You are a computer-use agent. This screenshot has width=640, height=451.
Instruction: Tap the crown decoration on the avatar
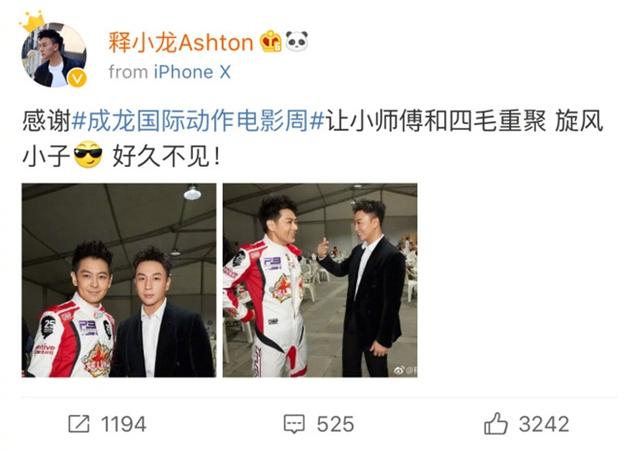[x=33, y=22]
